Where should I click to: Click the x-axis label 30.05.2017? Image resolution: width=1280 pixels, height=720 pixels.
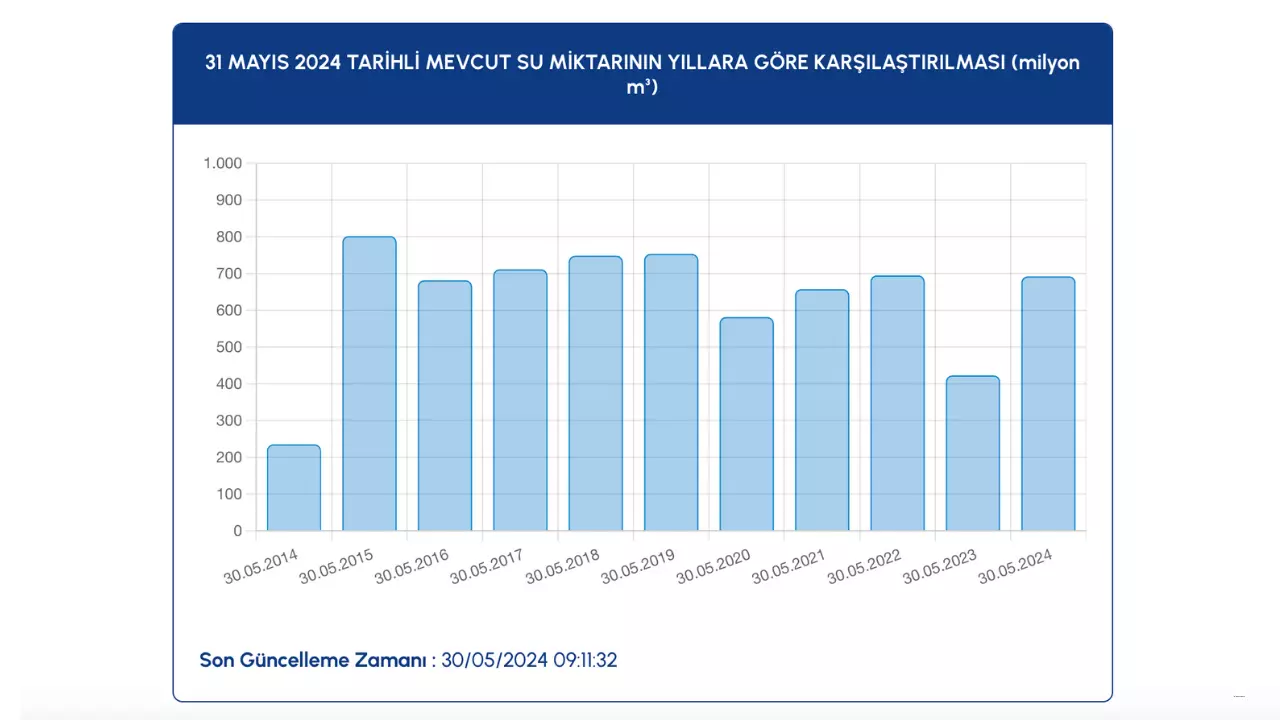click(x=488, y=565)
